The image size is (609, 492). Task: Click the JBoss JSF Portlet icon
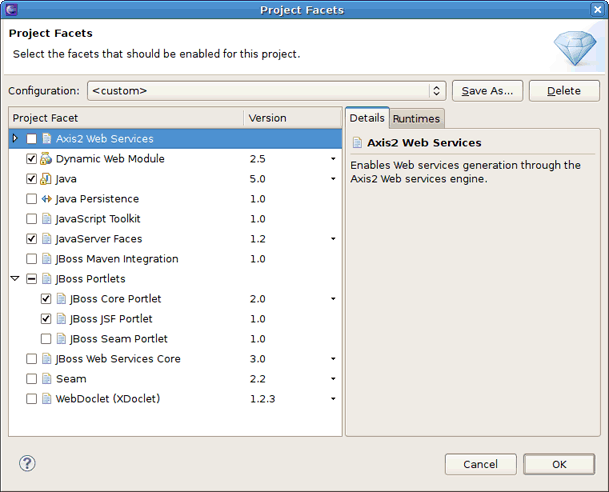(x=61, y=319)
